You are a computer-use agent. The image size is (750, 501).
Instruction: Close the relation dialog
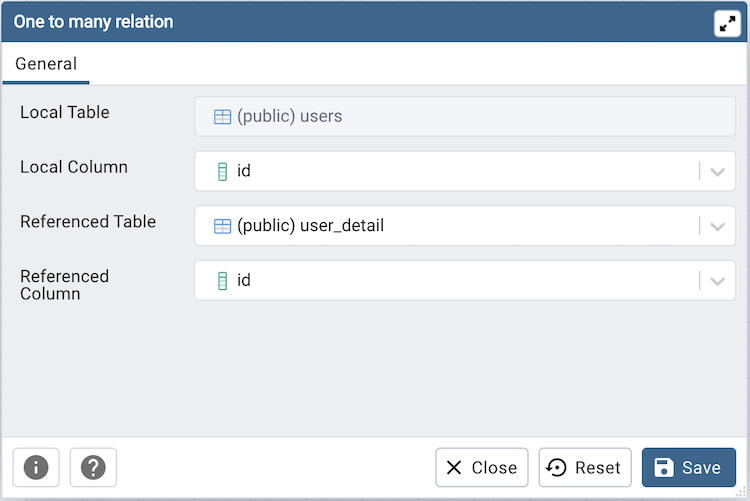point(482,468)
